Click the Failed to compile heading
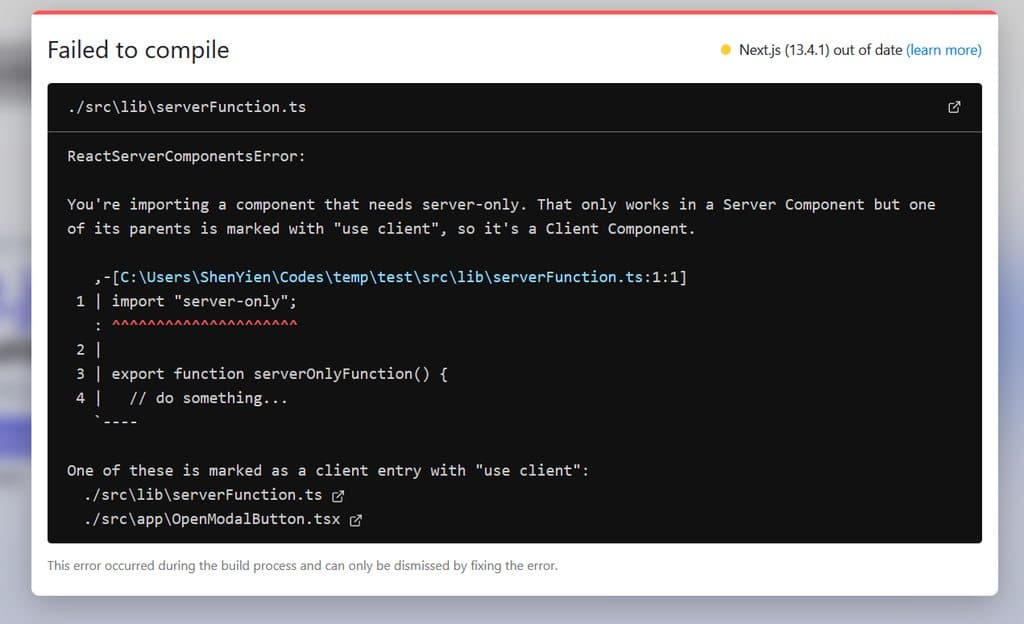Screen dimensions: 1024x624 point(138,50)
